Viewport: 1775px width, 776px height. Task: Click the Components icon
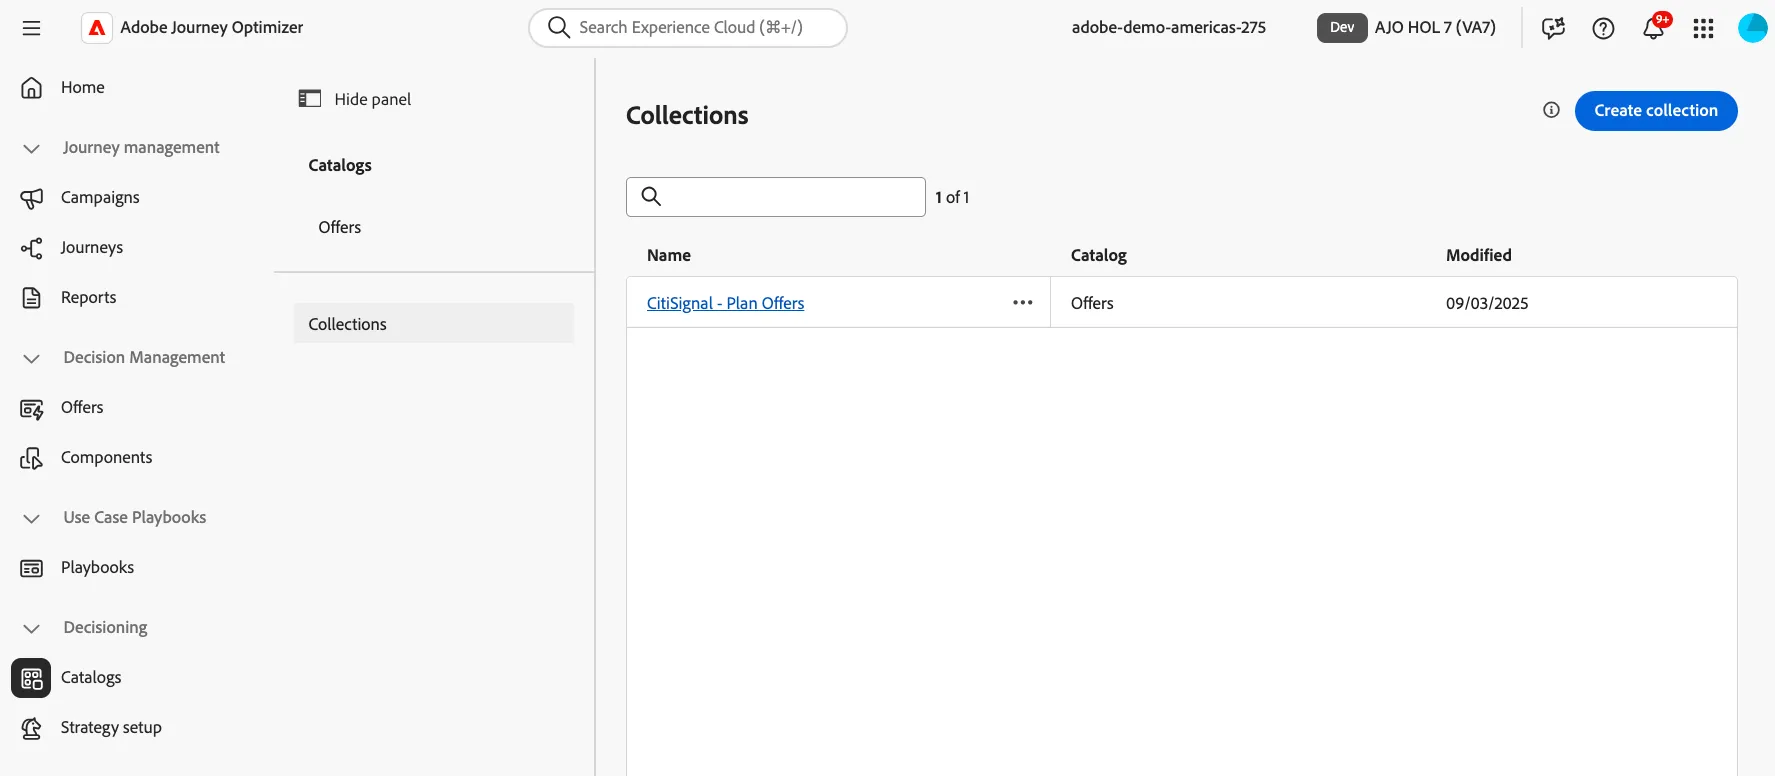32,458
